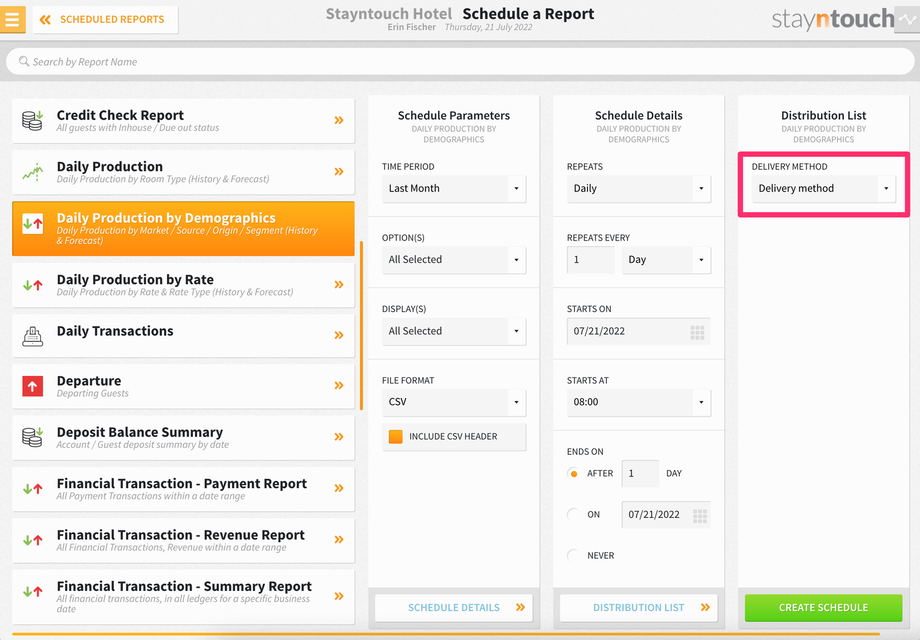Select the Daily Production report title

[109, 167]
